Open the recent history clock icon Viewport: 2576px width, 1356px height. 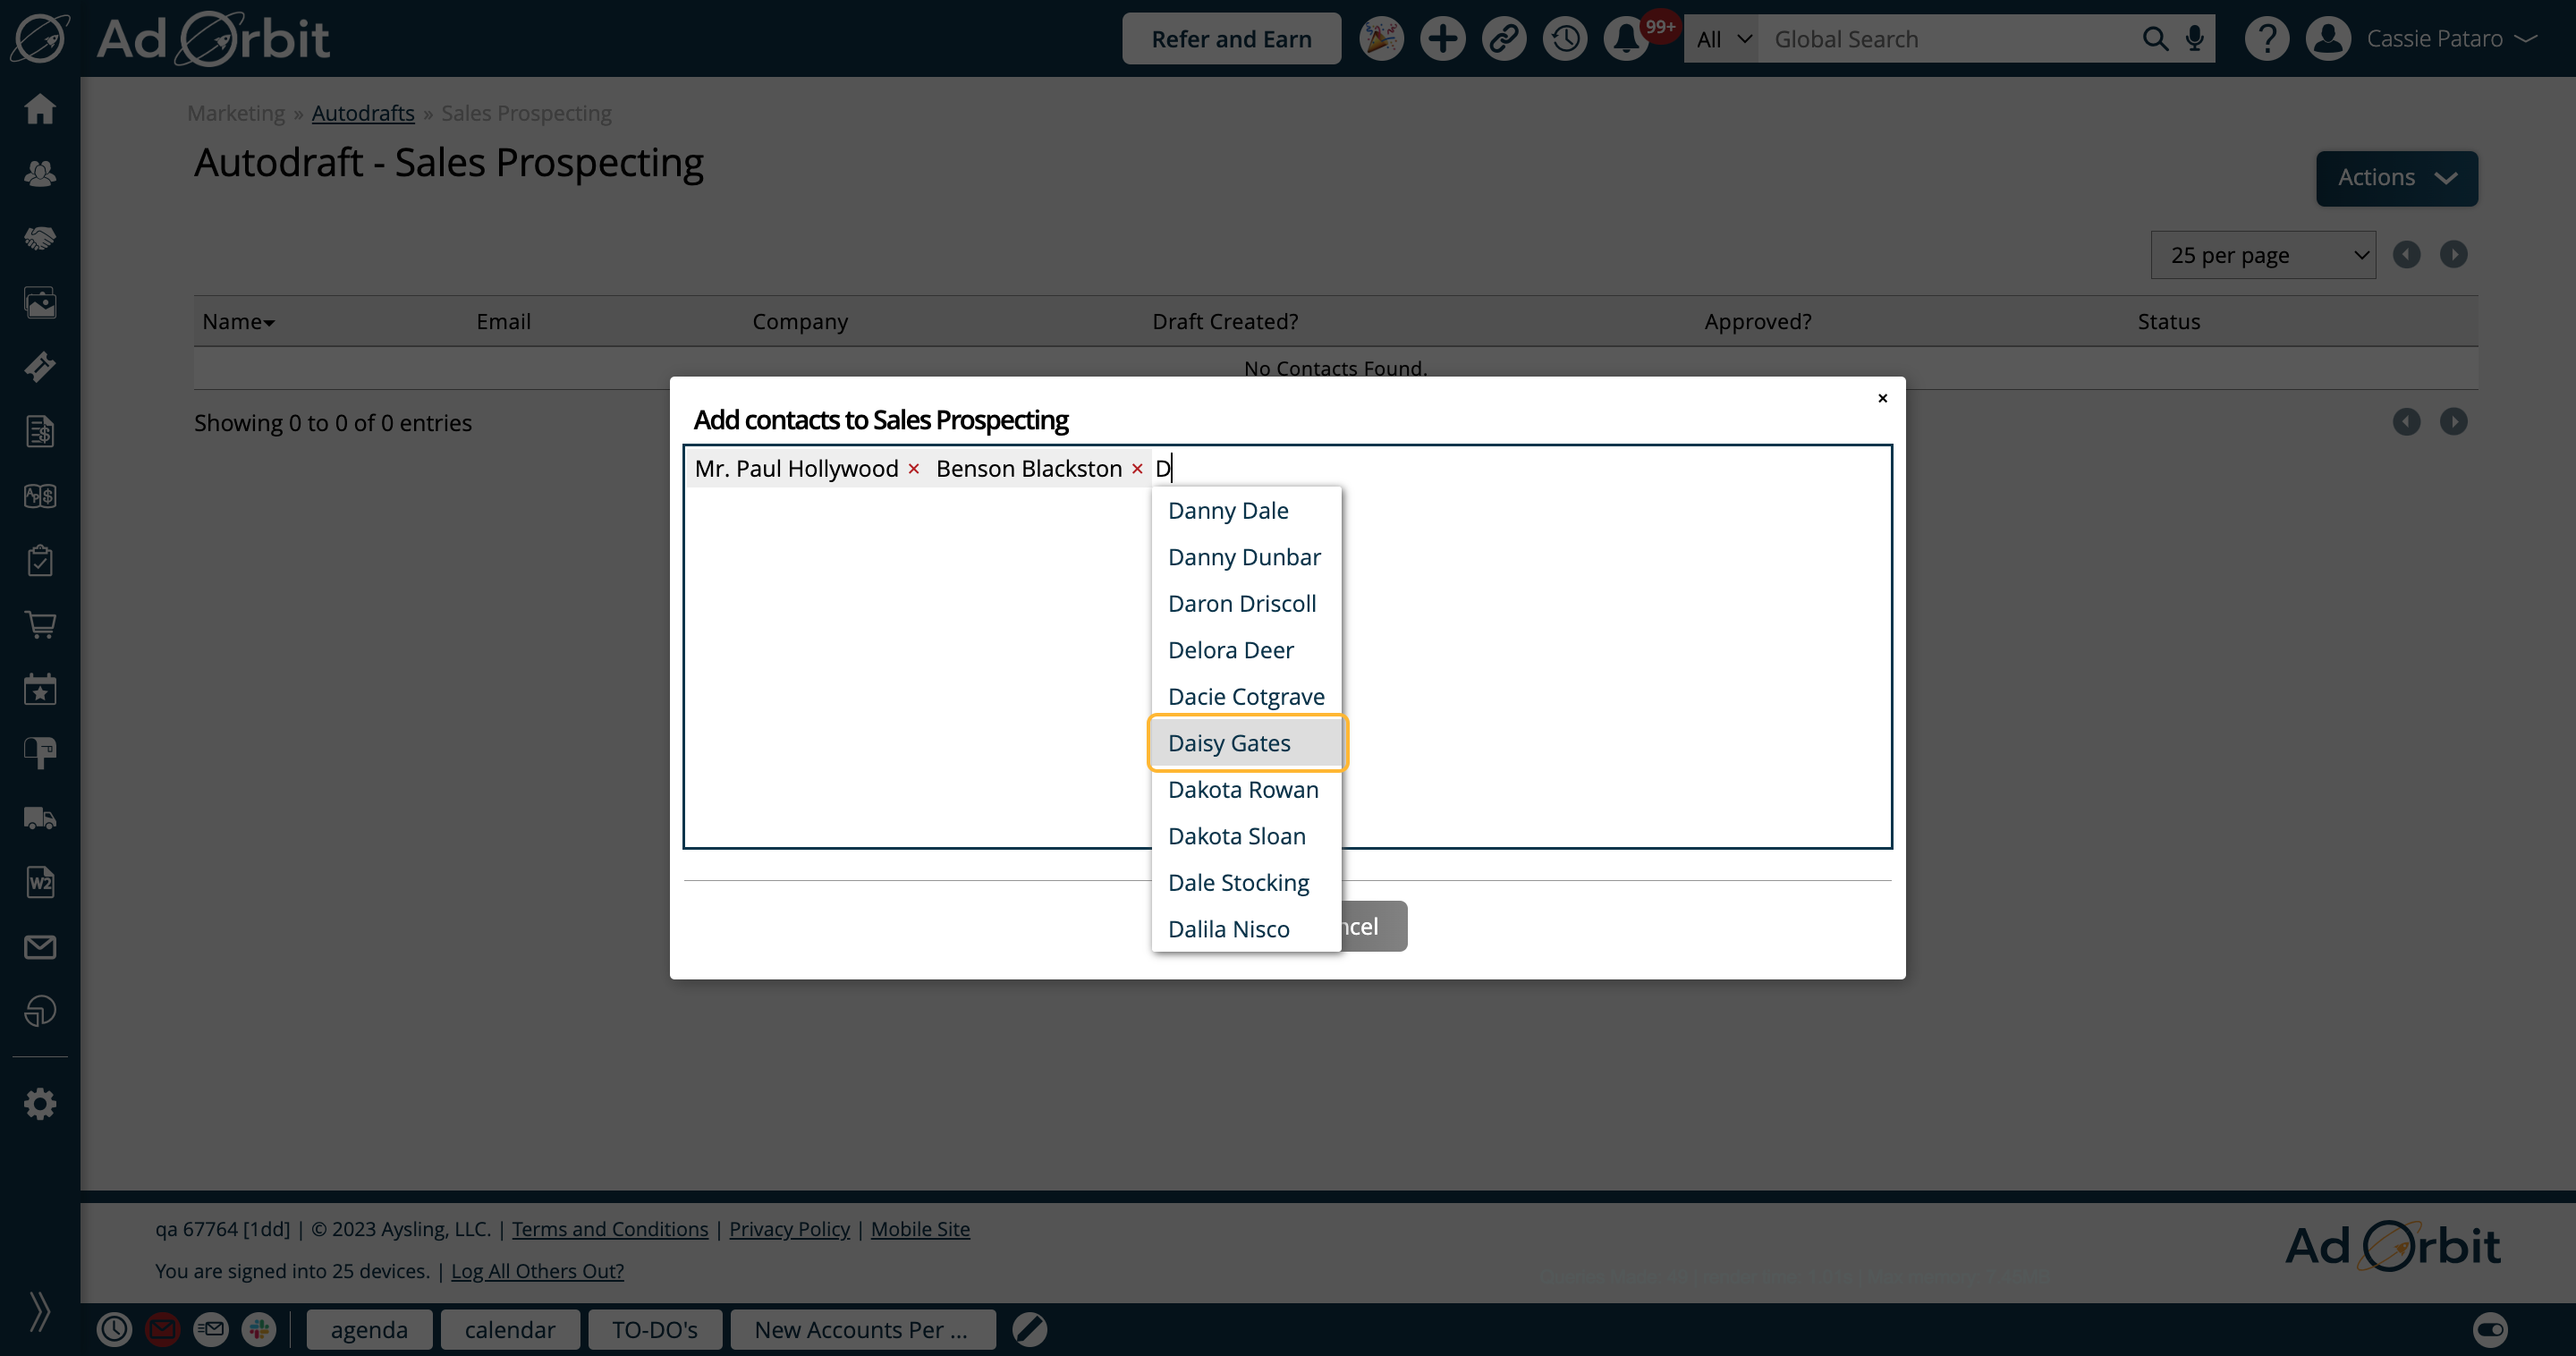(1565, 39)
